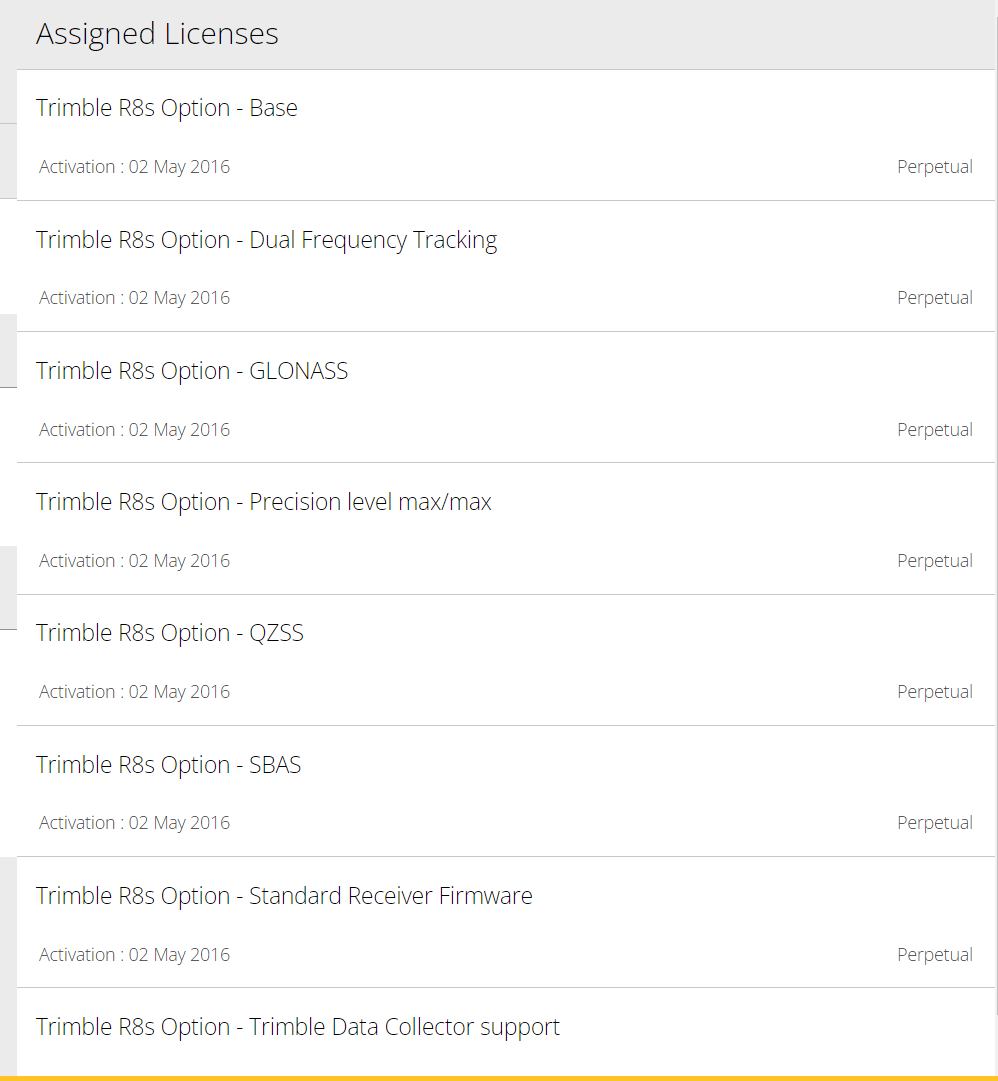
Task: Select the QZSS option license
Action: coord(506,660)
